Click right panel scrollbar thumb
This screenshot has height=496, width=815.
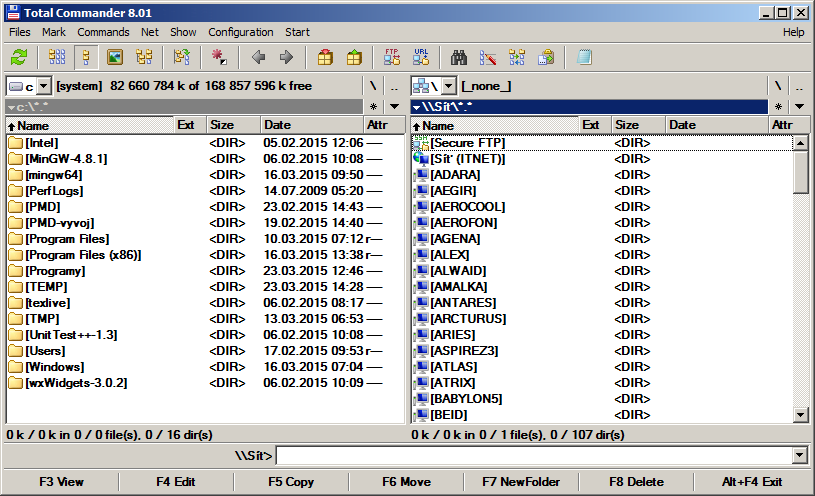coord(800,172)
